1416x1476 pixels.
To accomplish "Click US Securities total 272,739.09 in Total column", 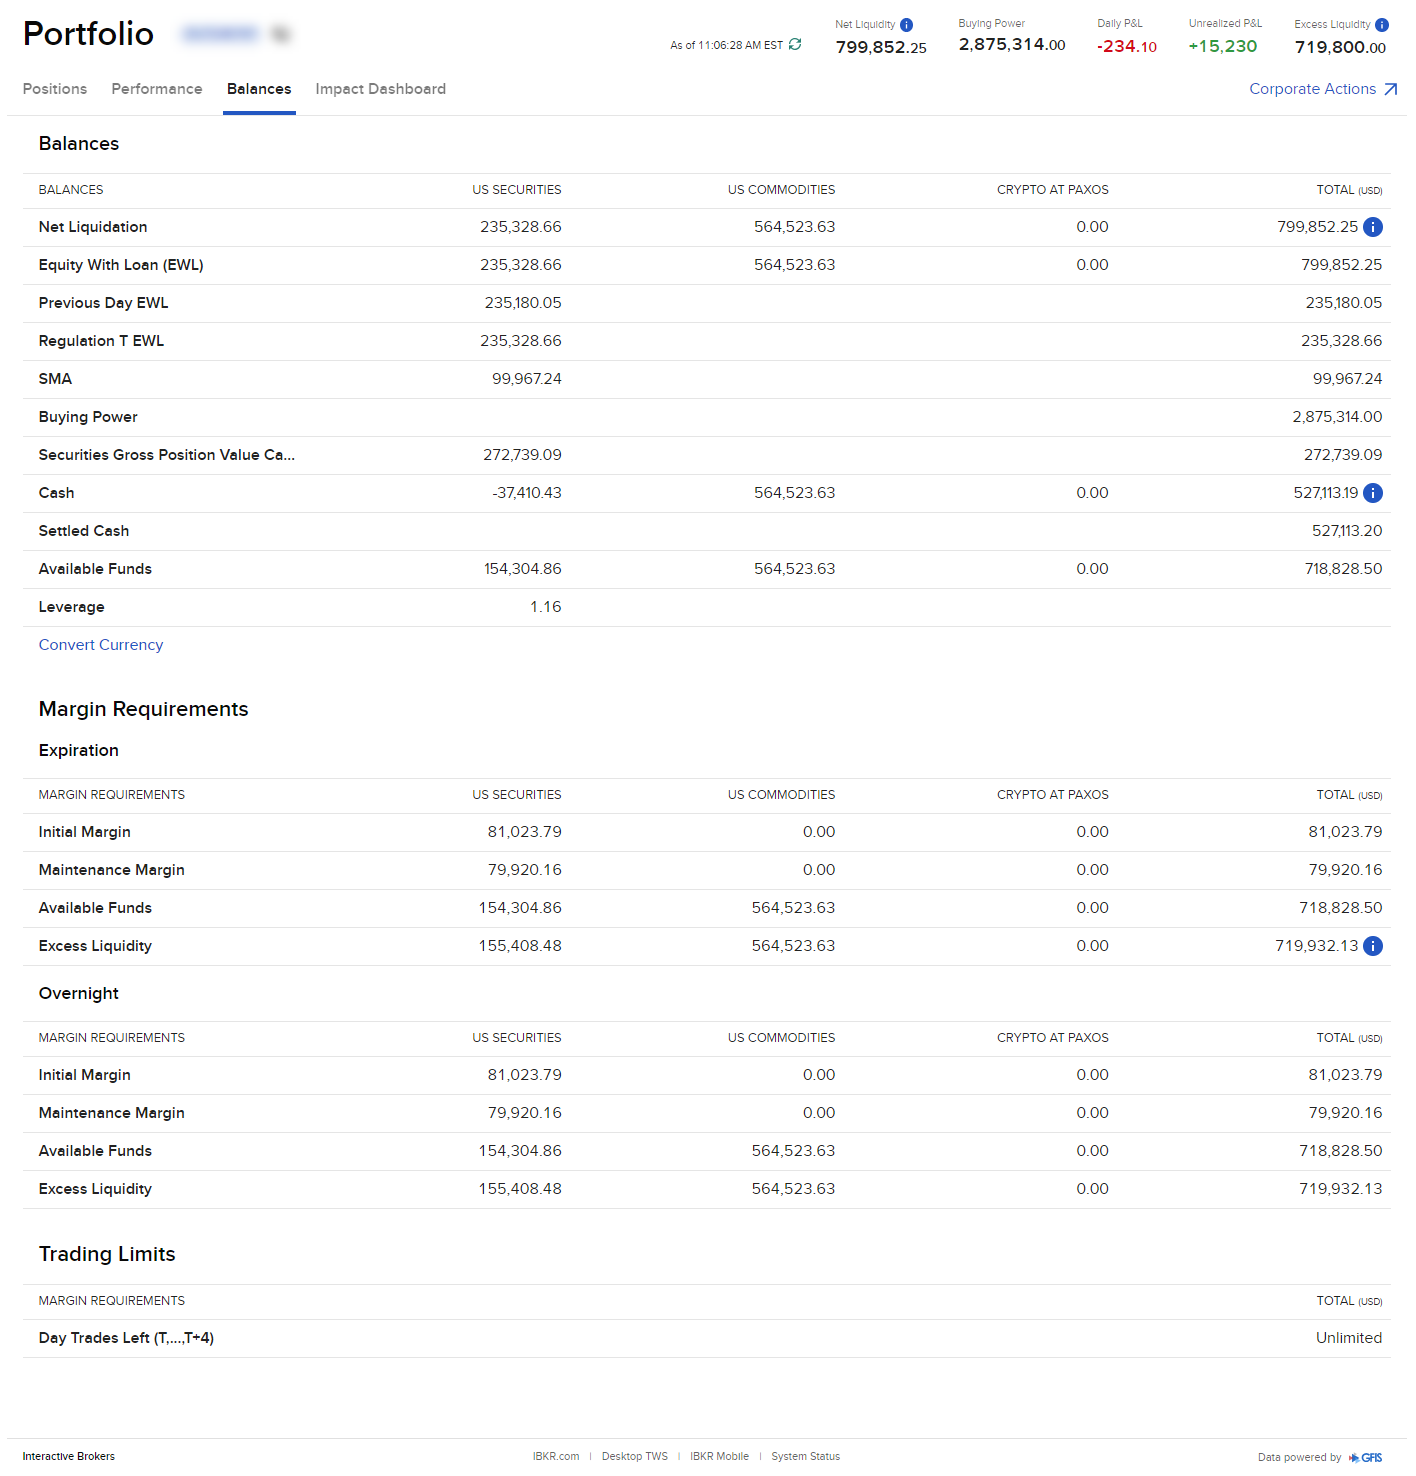I will click(x=1343, y=455).
